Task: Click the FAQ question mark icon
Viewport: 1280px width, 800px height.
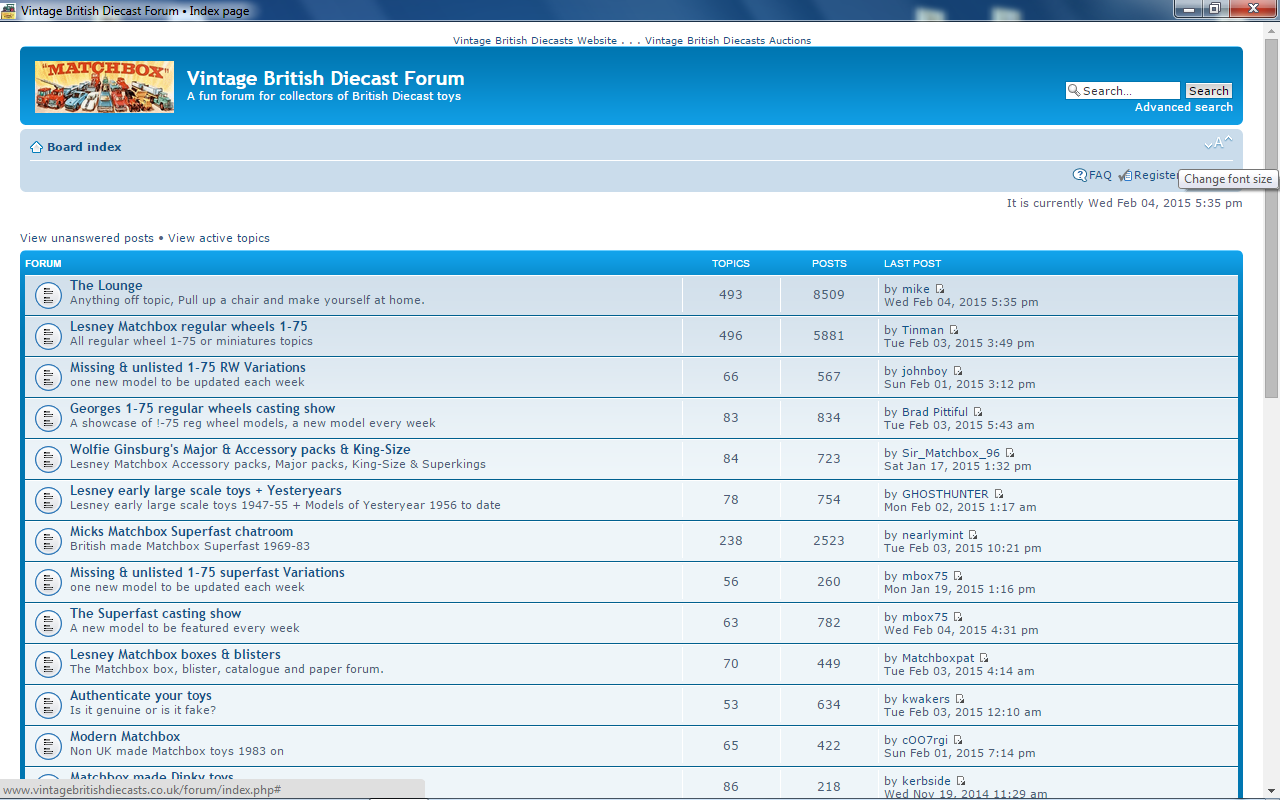Action: pyautogui.click(x=1080, y=175)
